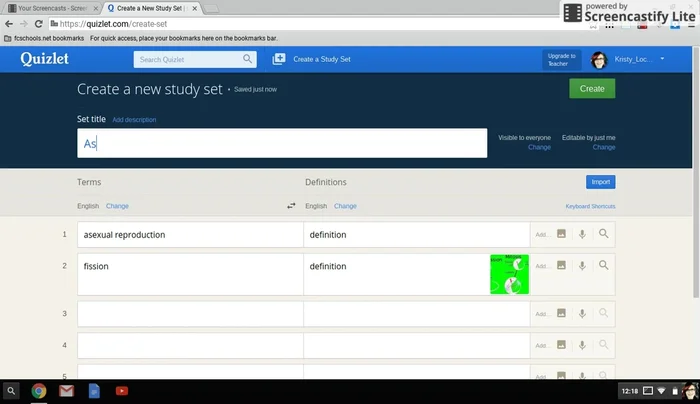Click the swap terms and definitions icon

[x=291, y=206]
